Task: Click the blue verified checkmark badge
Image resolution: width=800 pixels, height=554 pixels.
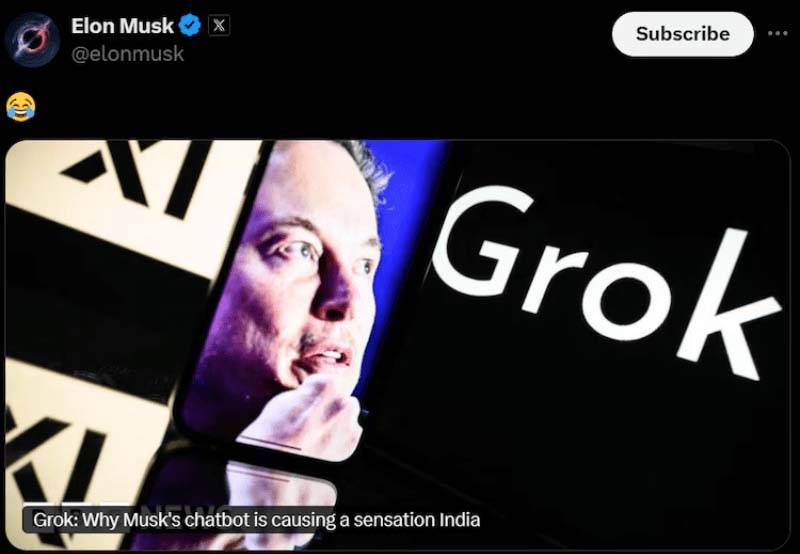Action: (190, 25)
